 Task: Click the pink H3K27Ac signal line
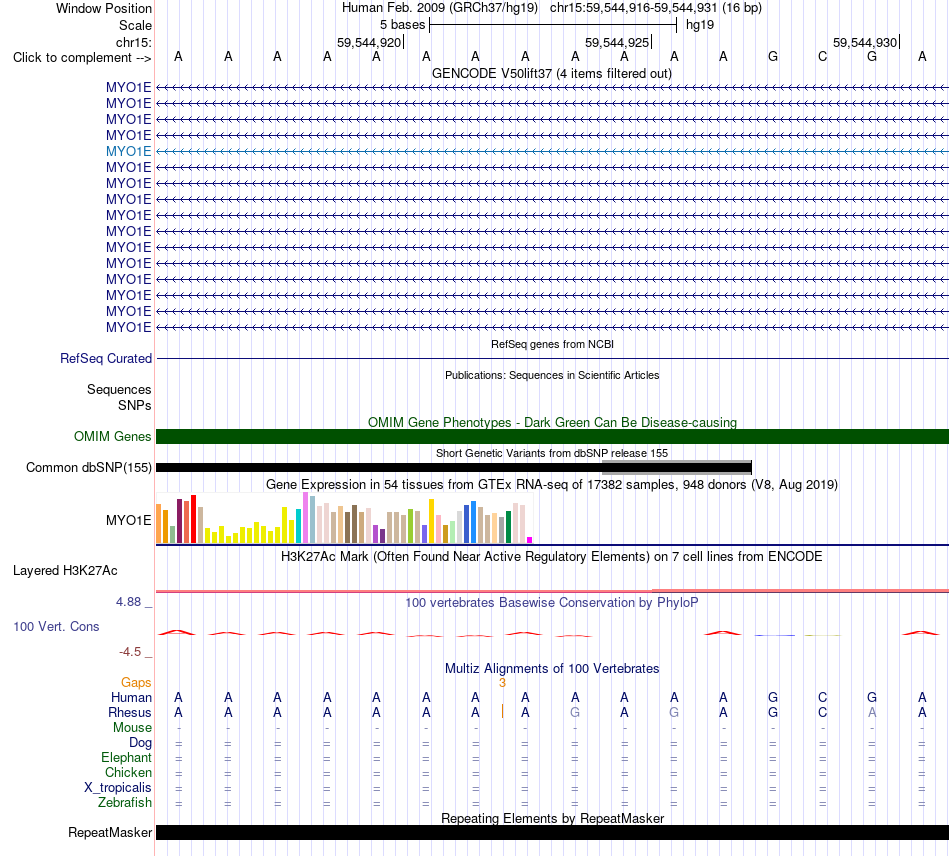tap(552, 591)
